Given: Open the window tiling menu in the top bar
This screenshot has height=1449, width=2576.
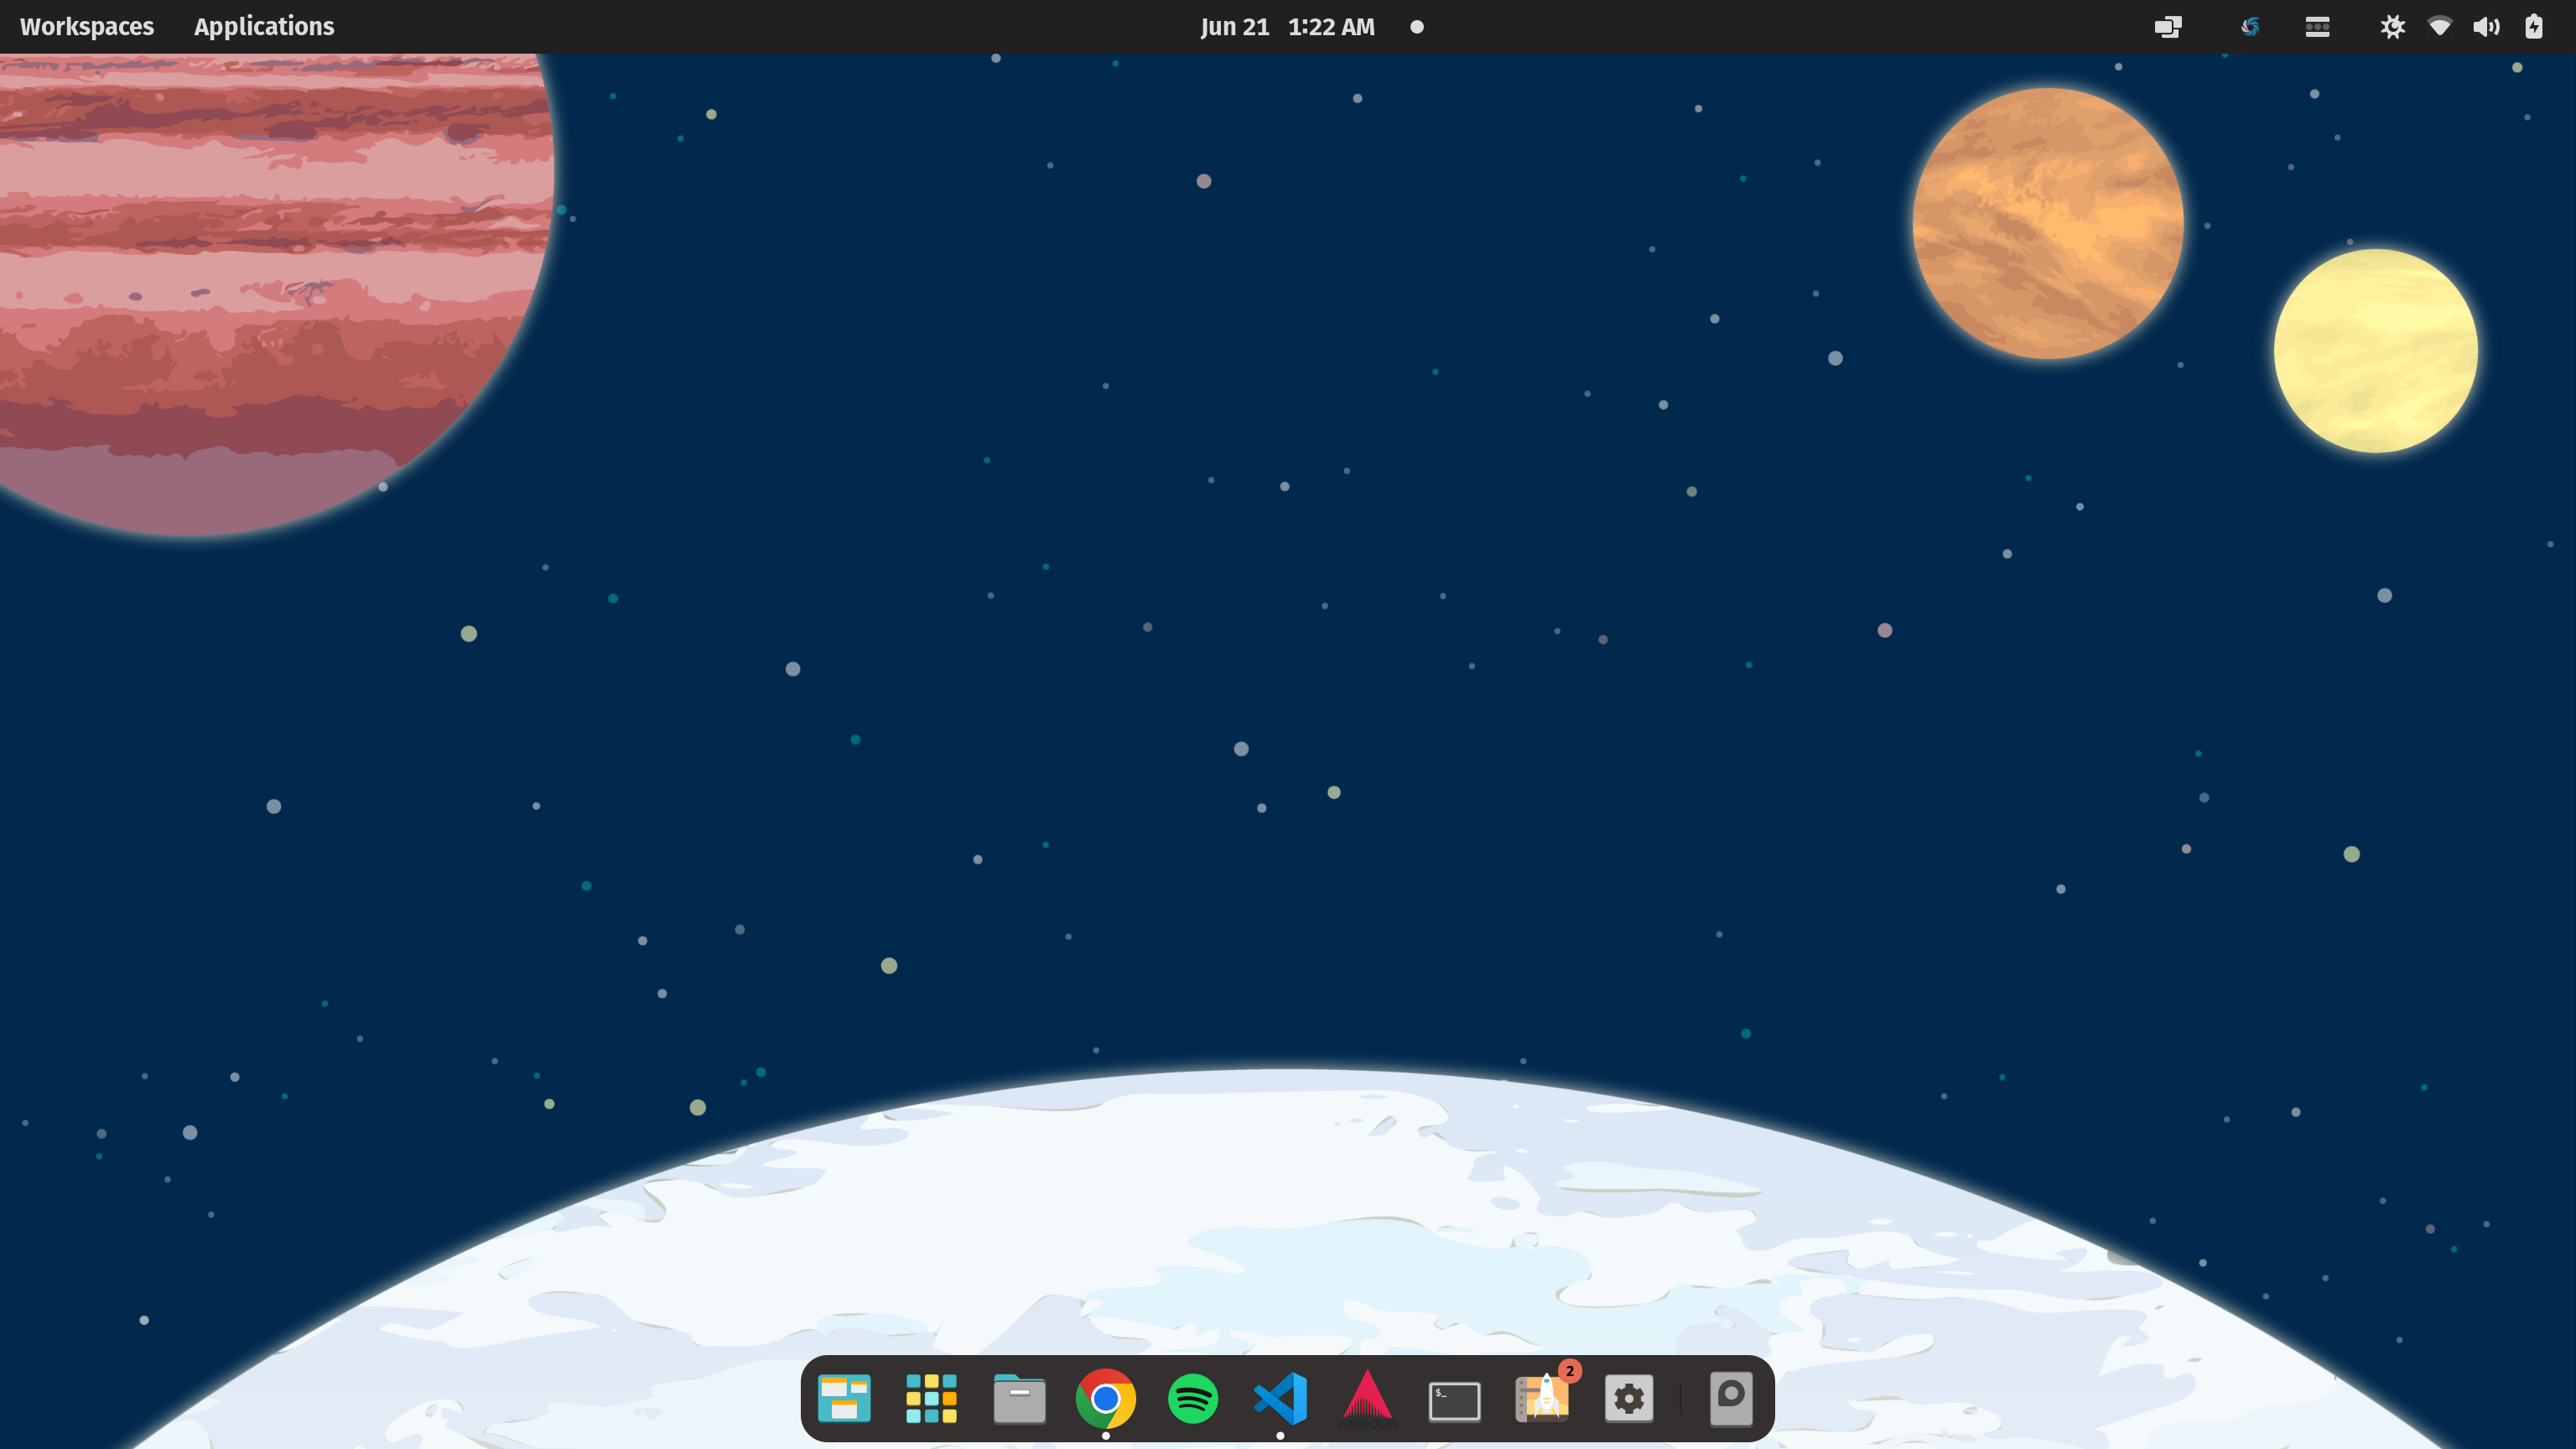Looking at the screenshot, I should [x=2167, y=27].
